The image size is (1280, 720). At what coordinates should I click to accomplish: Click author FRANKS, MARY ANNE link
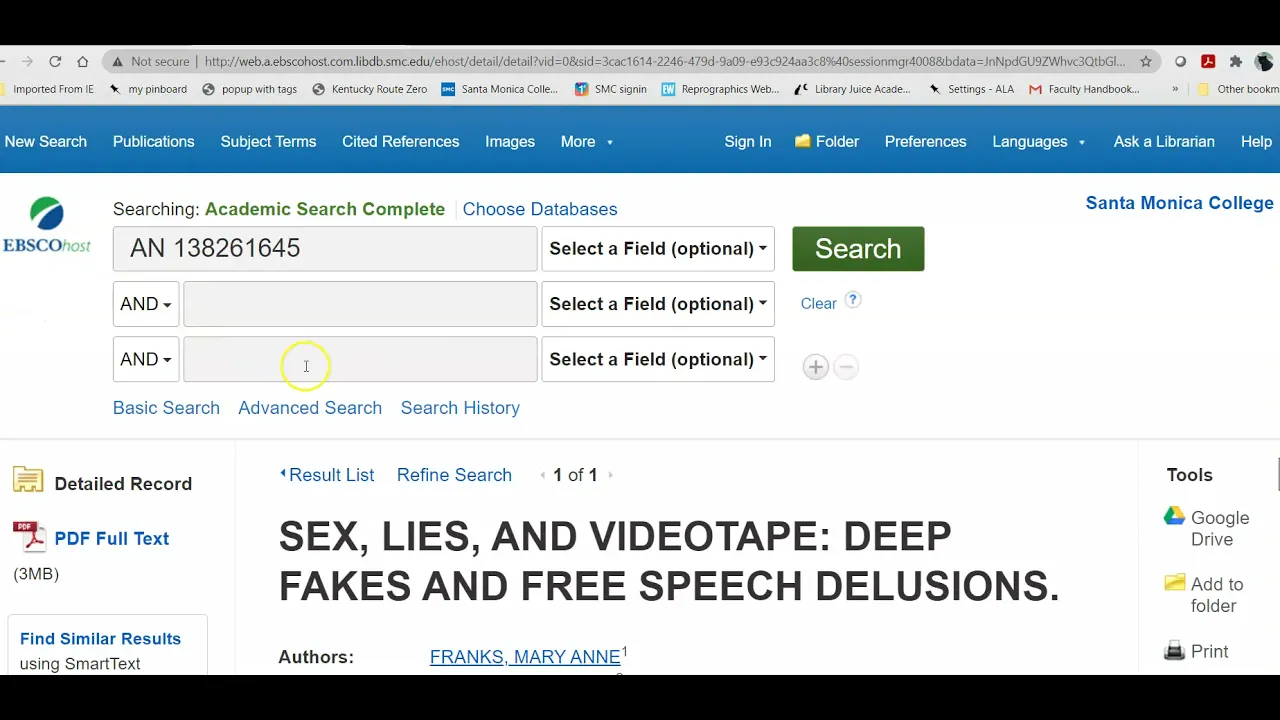(x=525, y=657)
